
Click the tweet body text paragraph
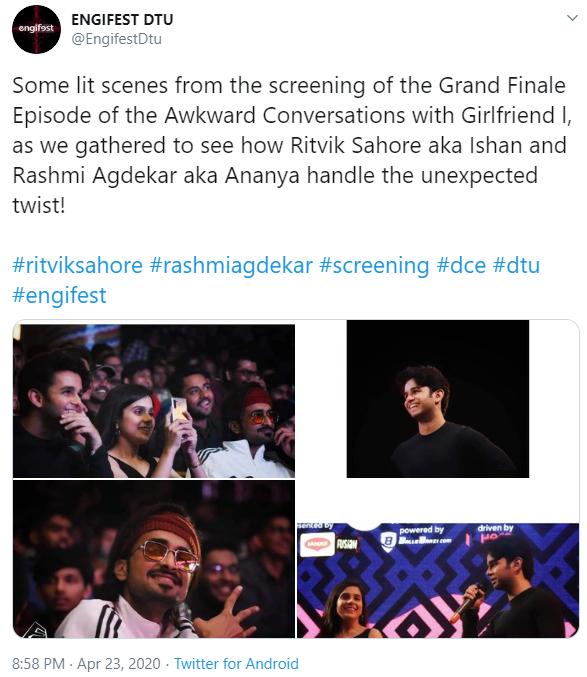point(292,146)
